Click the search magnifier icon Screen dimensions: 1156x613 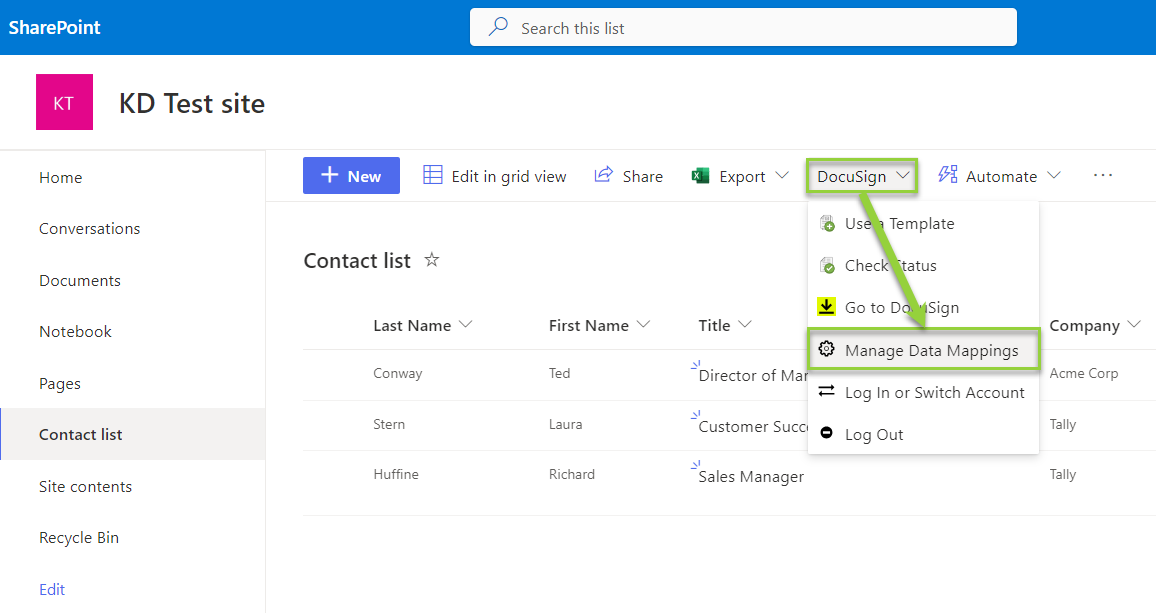497,26
